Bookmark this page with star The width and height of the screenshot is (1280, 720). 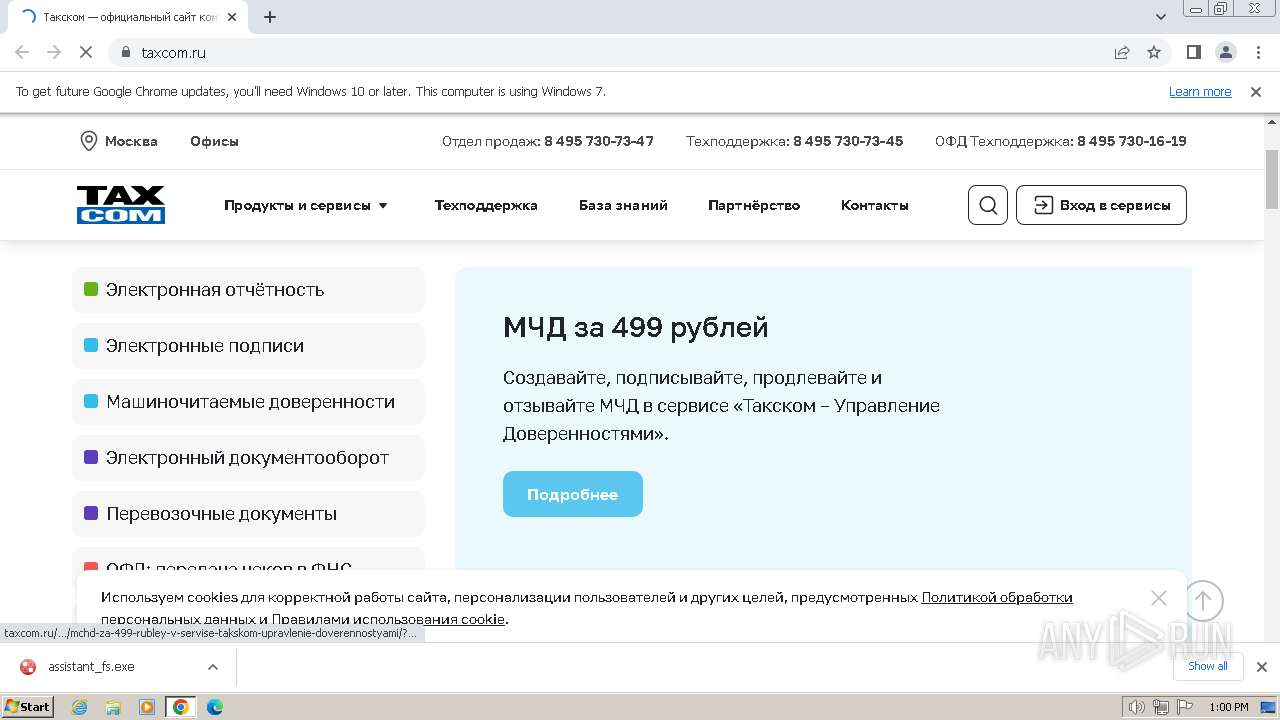(1154, 52)
